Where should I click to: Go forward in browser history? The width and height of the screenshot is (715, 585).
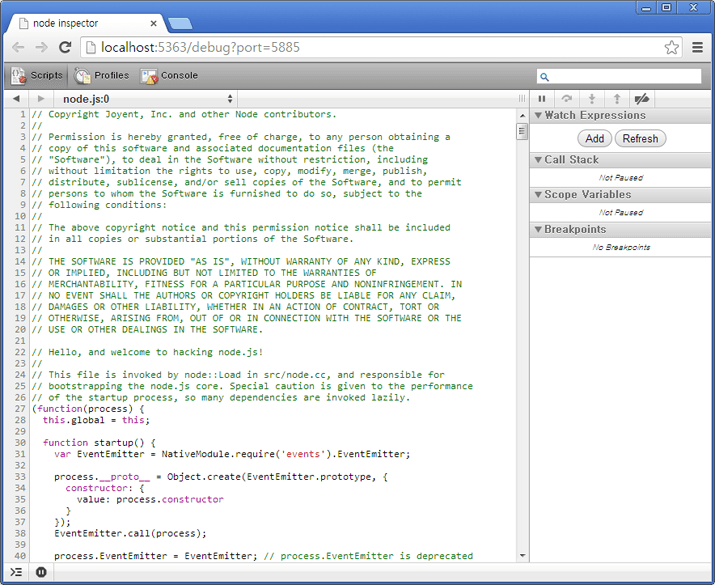pos(41,47)
